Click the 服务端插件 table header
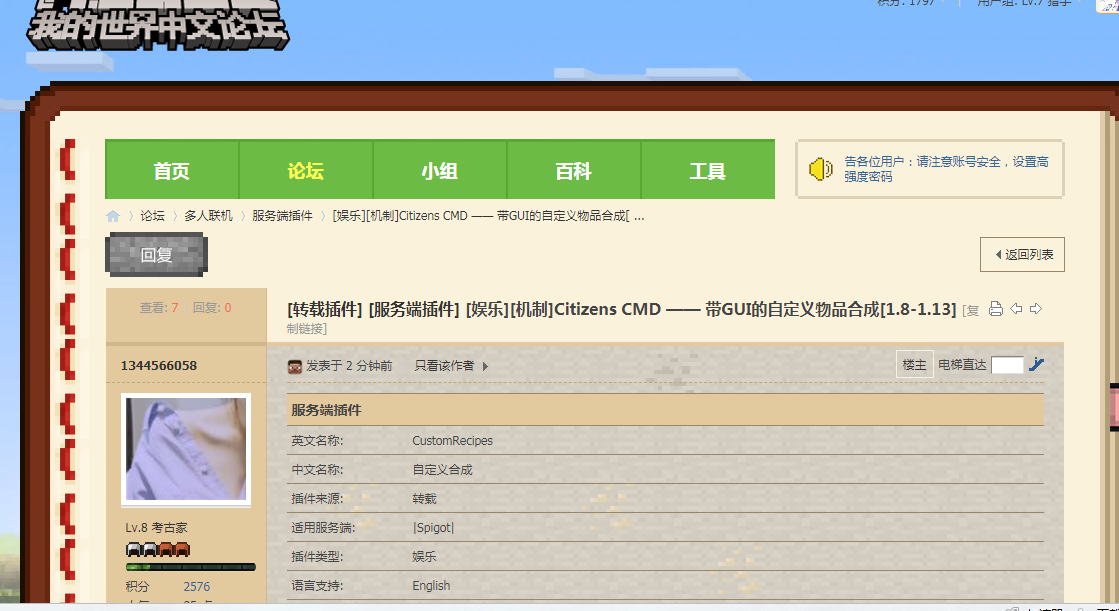 (x=665, y=410)
